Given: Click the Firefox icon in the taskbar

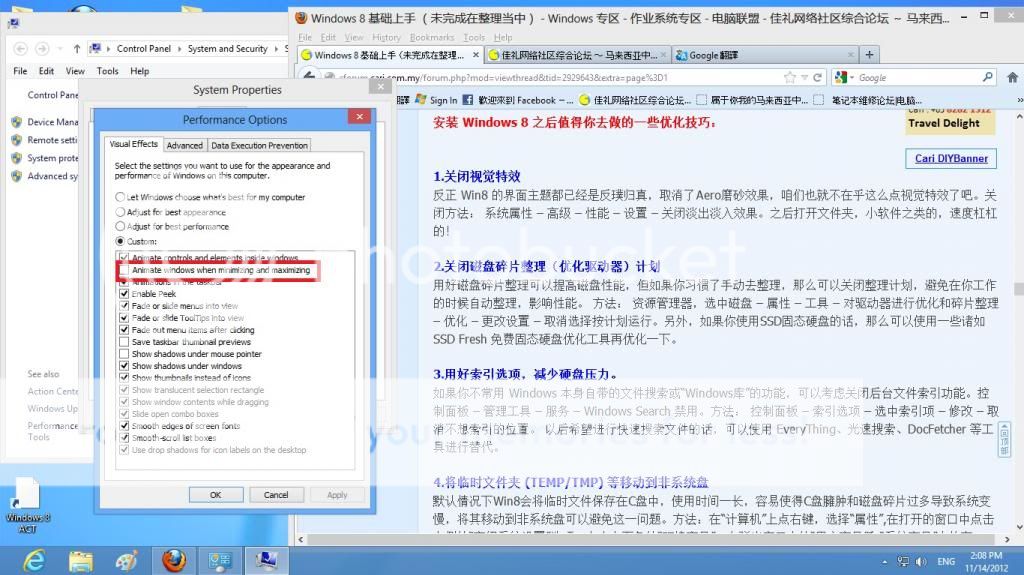Looking at the screenshot, I should [x=174, y=556].
